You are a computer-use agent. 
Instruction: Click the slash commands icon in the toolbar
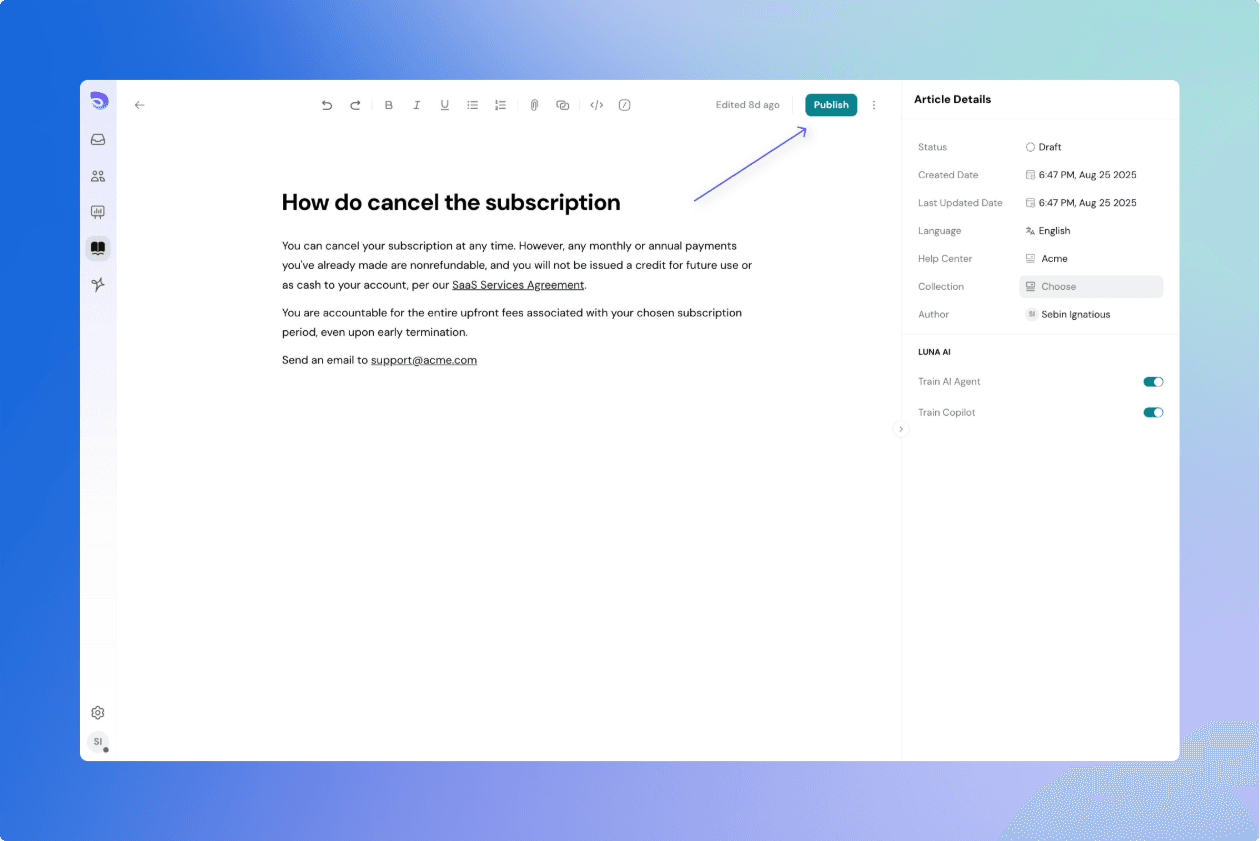[624, 105]
